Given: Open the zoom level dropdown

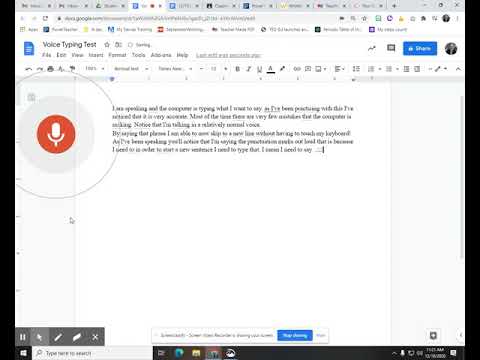Looking at the screenshot, I should 95,69.
